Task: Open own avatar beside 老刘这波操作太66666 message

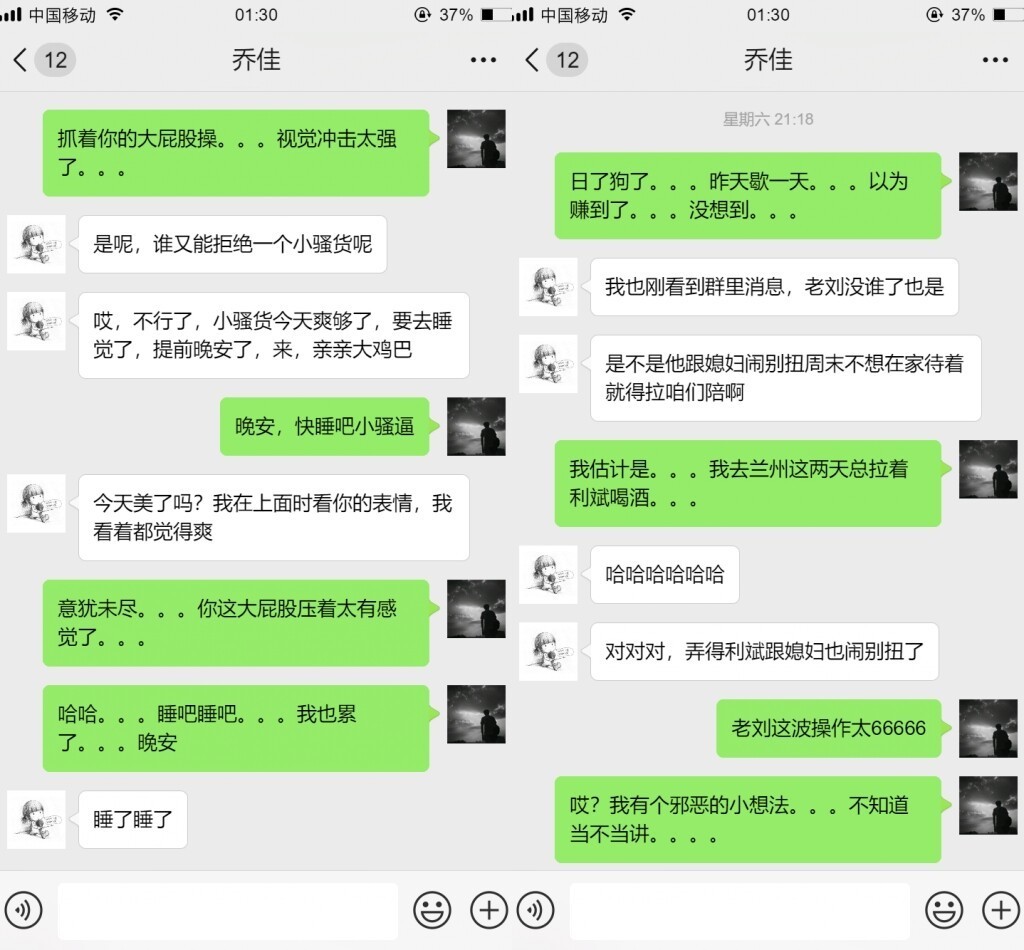Action: coord(988,728)
